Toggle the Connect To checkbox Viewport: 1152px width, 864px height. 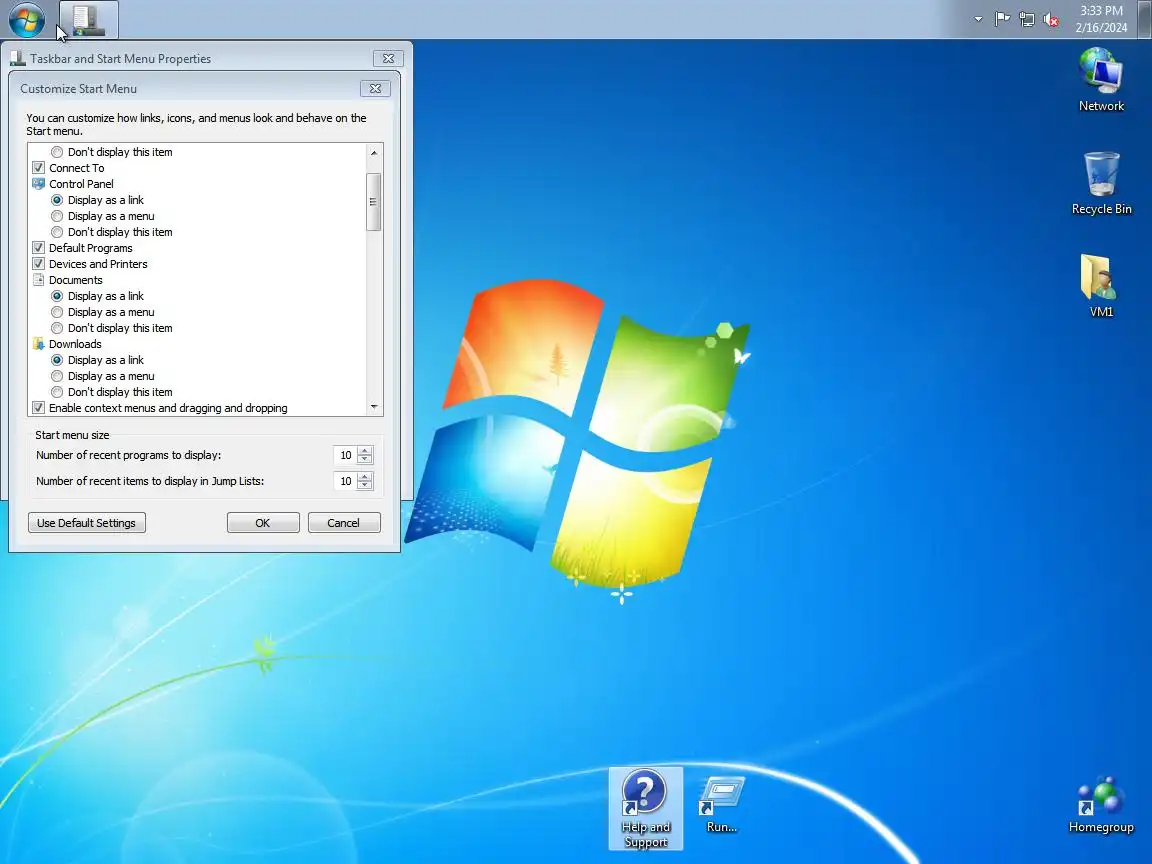(x=38, y=168)
